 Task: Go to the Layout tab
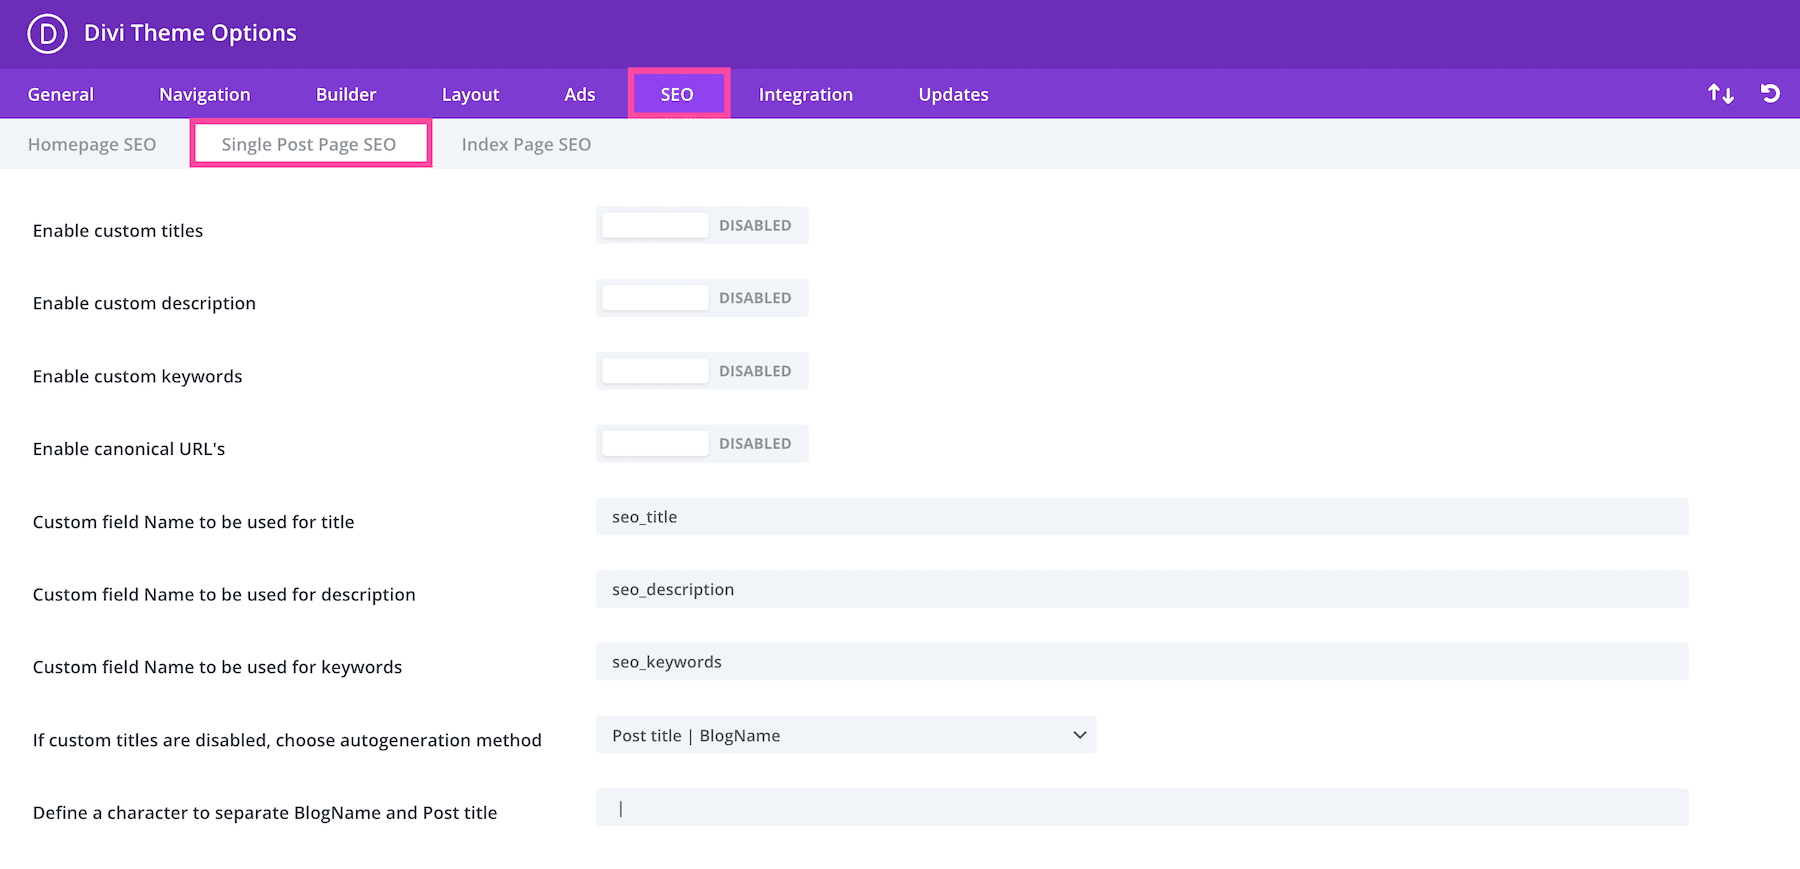(470, 95)
